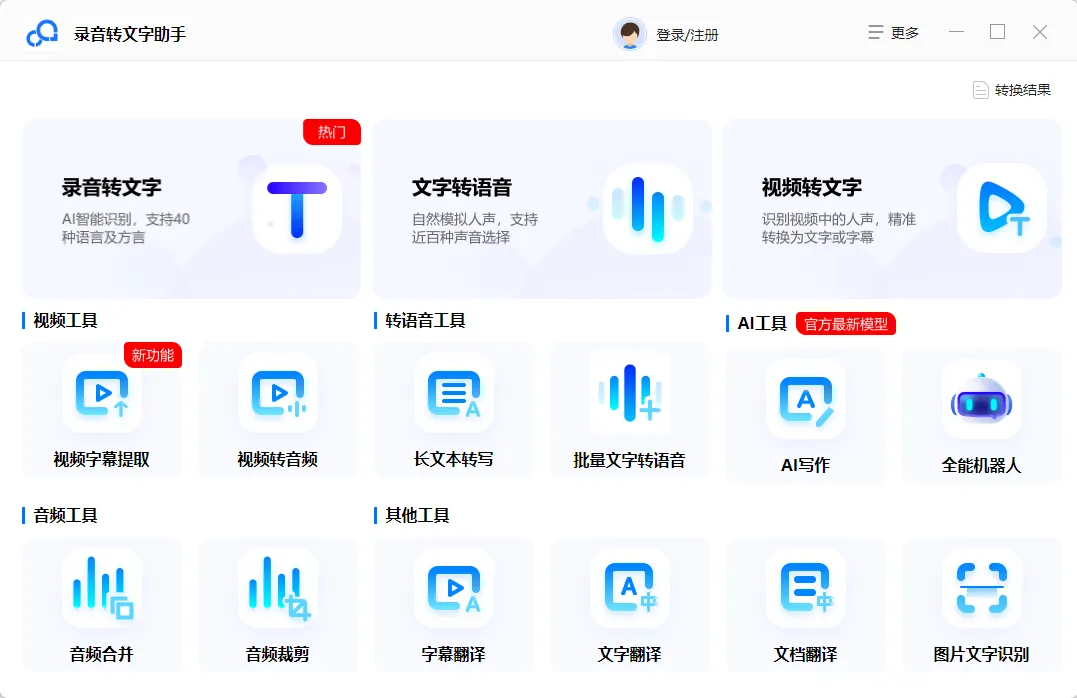Click the 视频转文字 title text
This screenshot has height=698, width=1077.
point(812,188)
